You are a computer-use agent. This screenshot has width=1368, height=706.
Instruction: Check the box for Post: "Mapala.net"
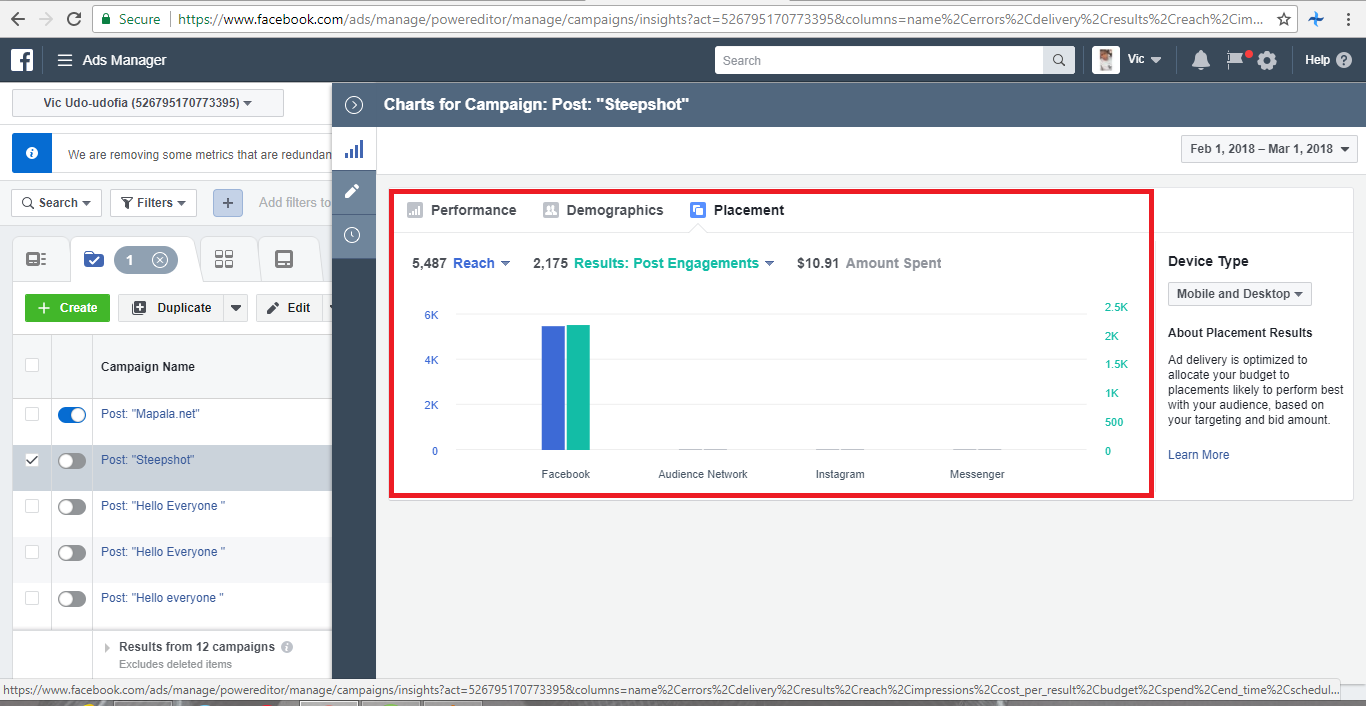[x=32, y=414]
